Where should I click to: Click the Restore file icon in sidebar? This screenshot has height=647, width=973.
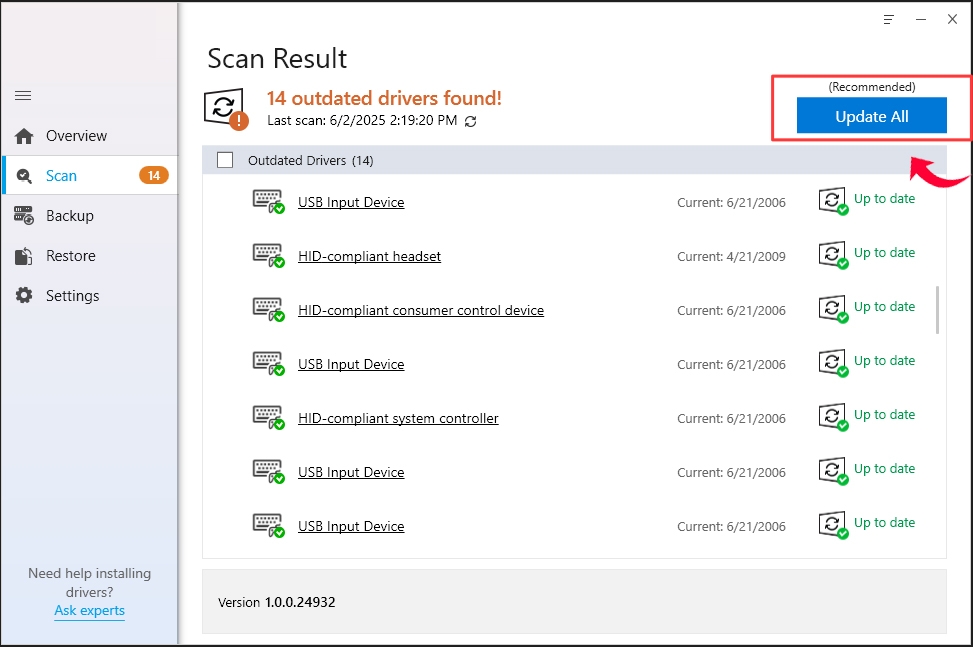25,256
